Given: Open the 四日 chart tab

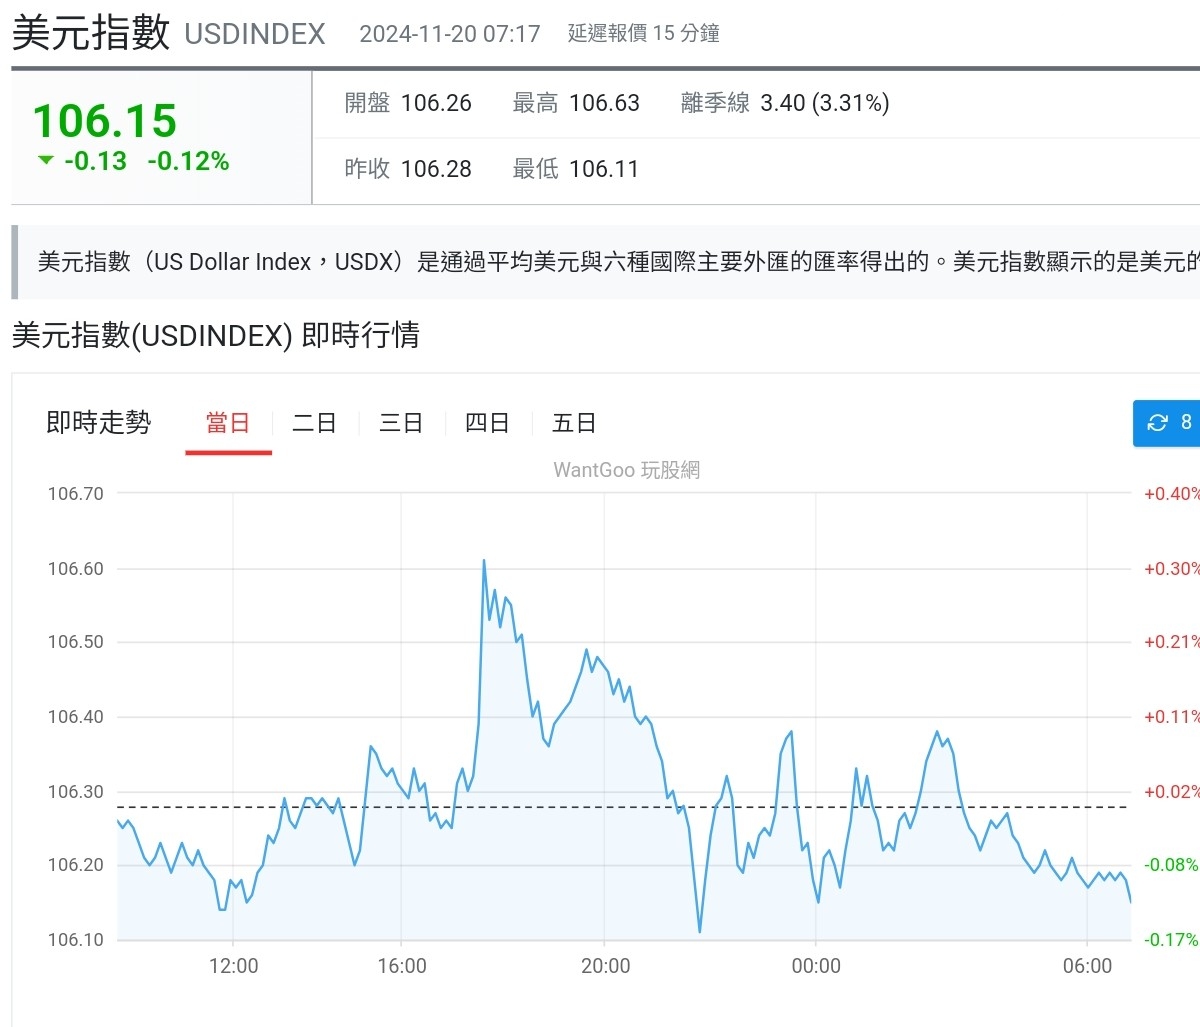Looking at the screenshot, I should pyautogui.click(x=487, y=423).
